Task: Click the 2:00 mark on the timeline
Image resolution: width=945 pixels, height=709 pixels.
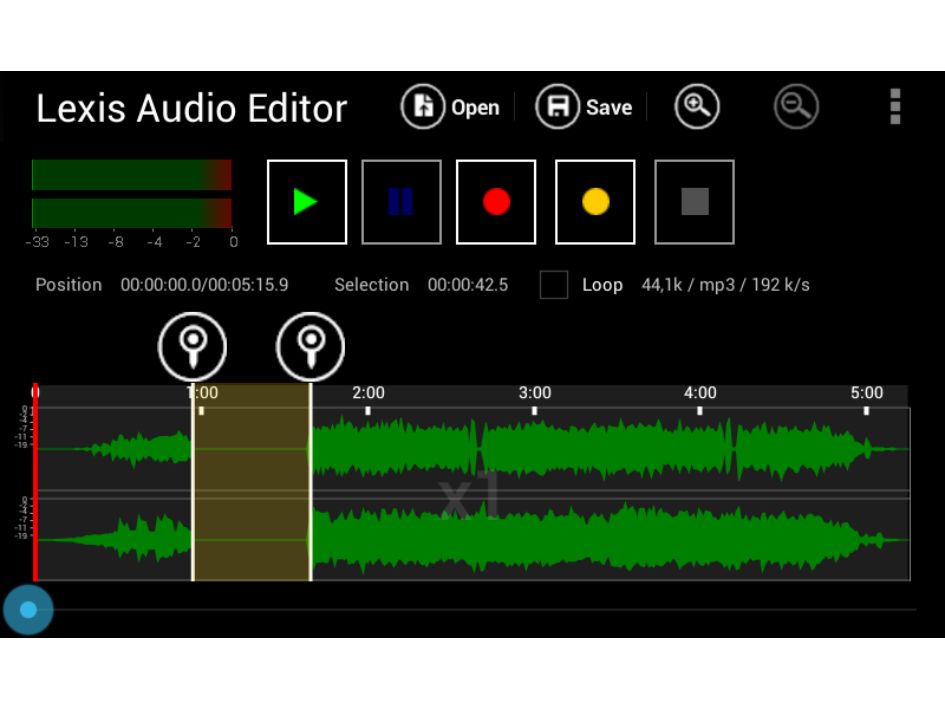Action: (x=368, y=393)
